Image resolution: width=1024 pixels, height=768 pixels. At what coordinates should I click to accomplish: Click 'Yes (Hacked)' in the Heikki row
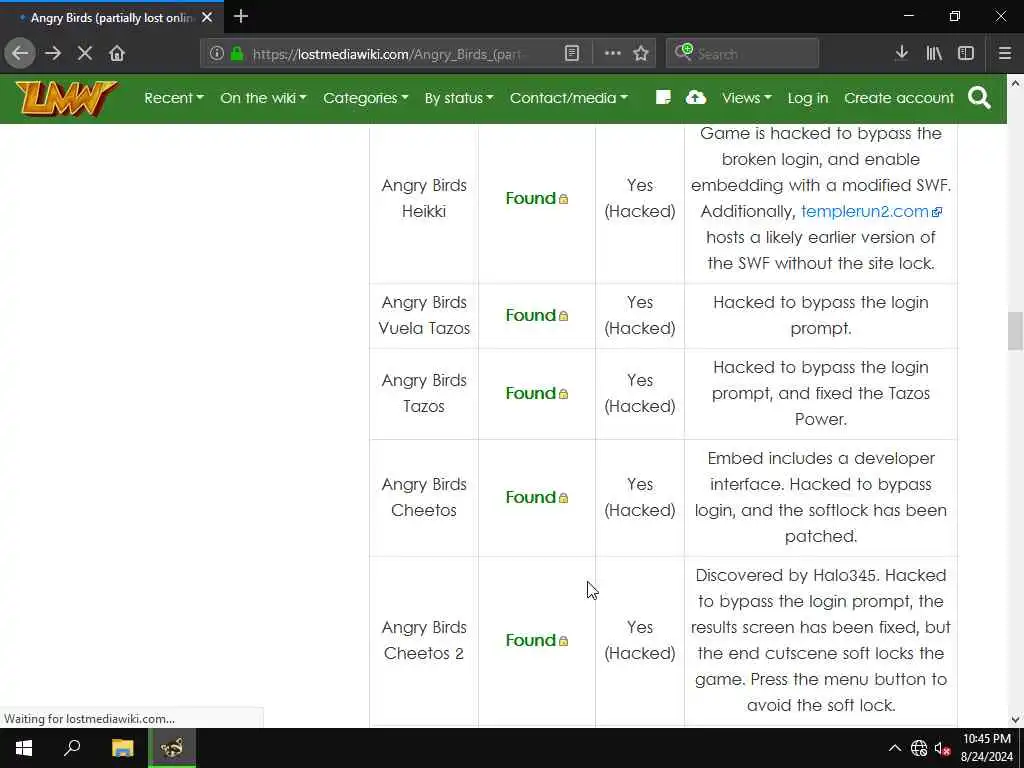point(639,199)
